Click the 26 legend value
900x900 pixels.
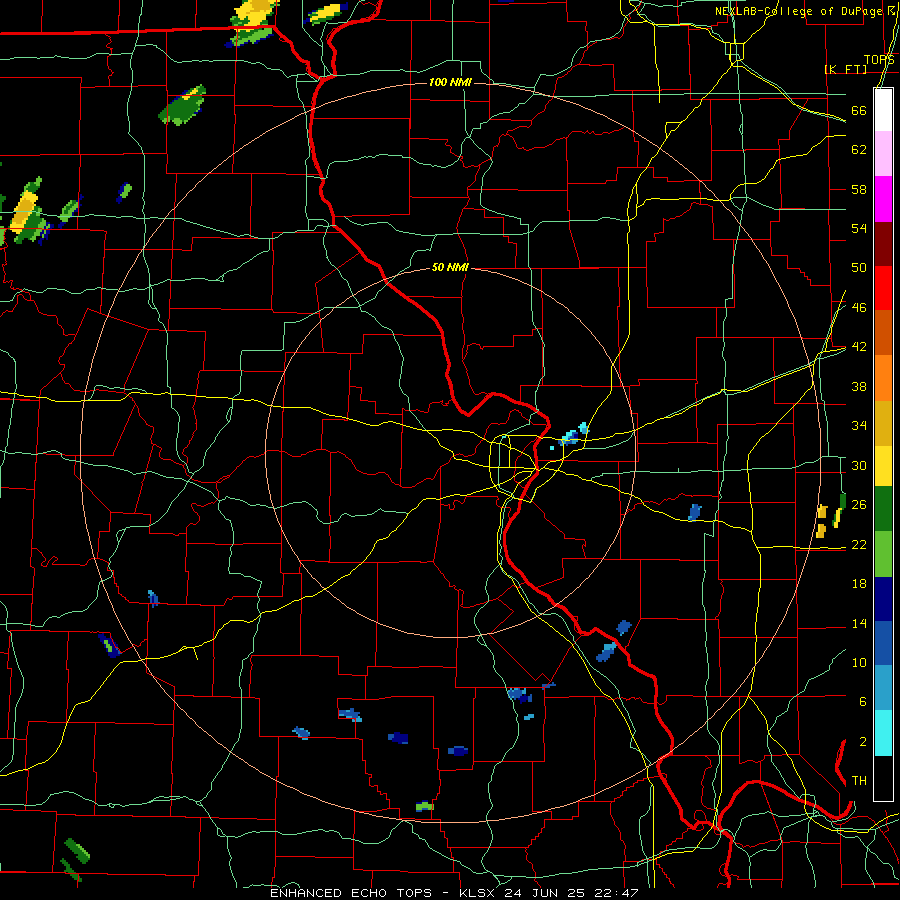tap(859, 505)
